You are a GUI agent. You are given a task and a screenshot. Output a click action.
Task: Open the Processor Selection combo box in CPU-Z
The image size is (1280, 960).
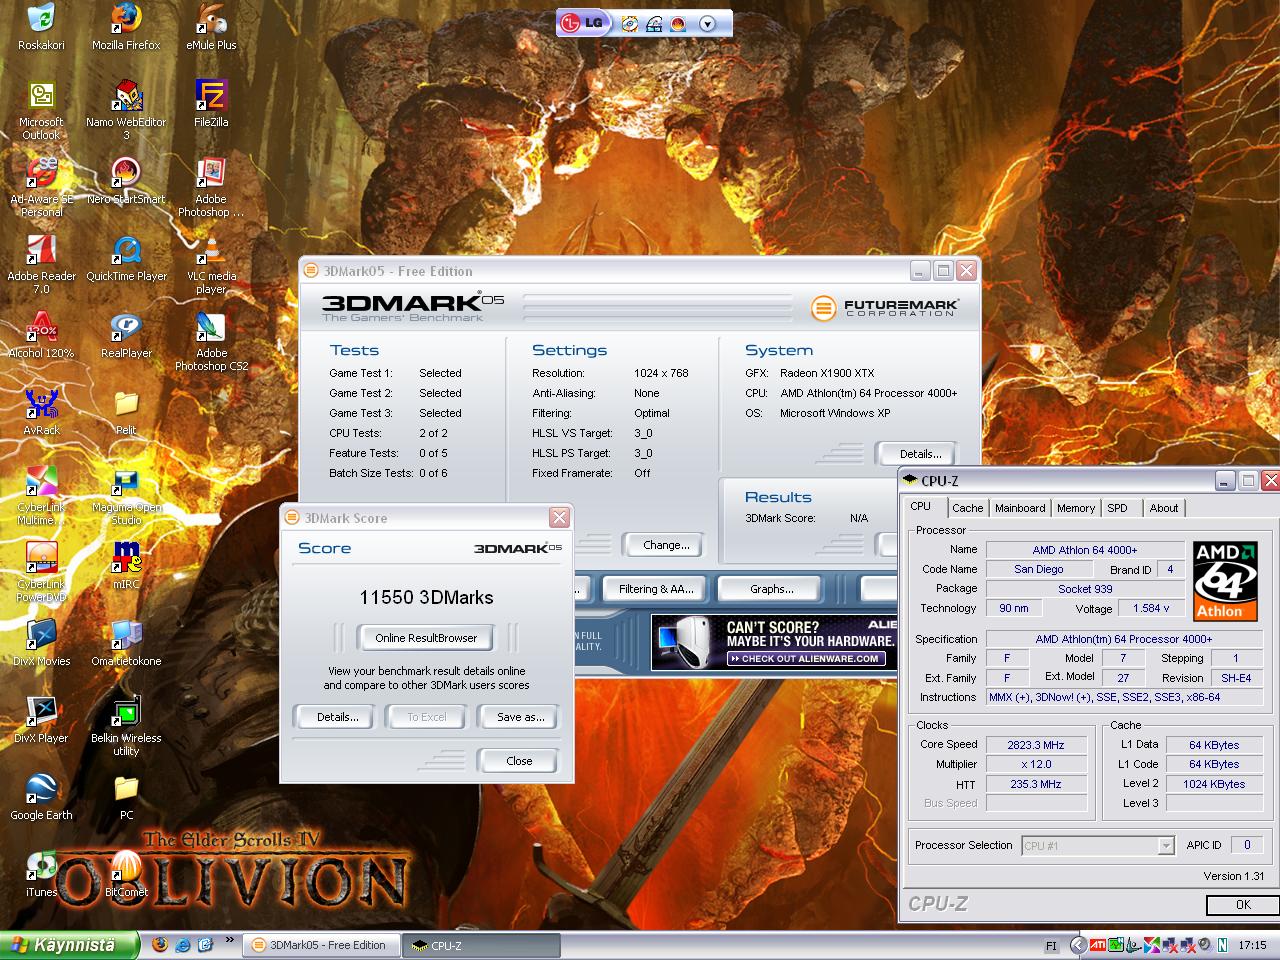(1098, 846)
